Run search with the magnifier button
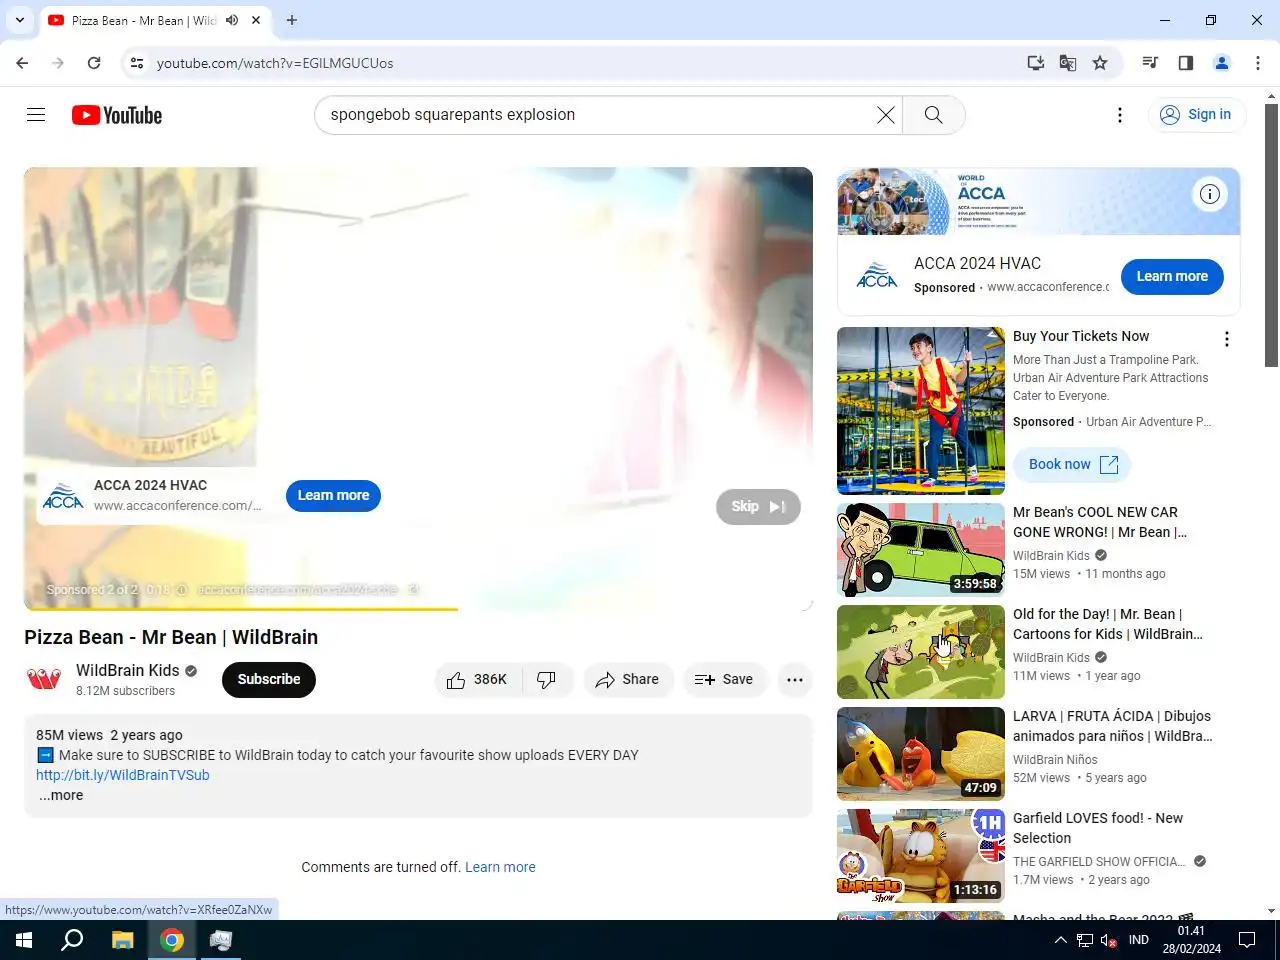This screenshot has height=960, width=1280. click(933, 115)
